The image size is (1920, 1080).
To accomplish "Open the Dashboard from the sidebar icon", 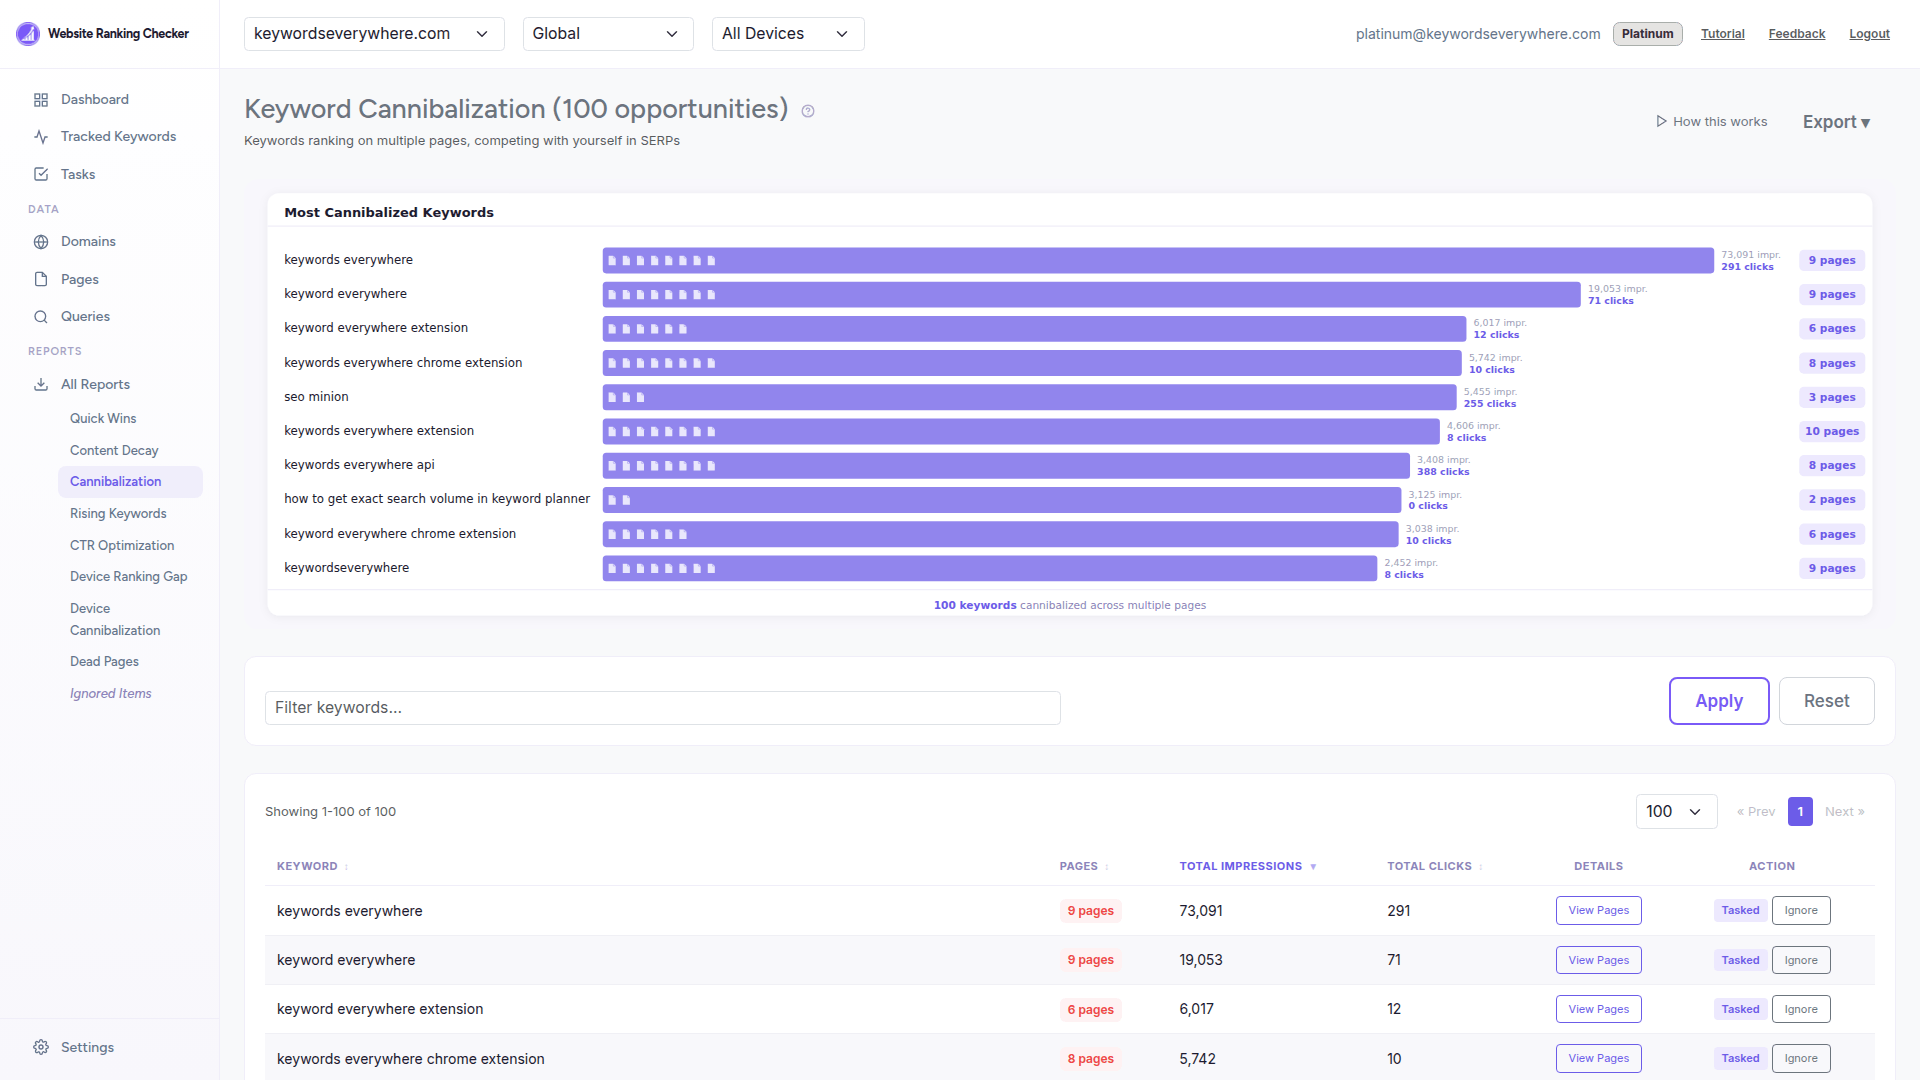I will pyautogui.click(x=41, y=99).
